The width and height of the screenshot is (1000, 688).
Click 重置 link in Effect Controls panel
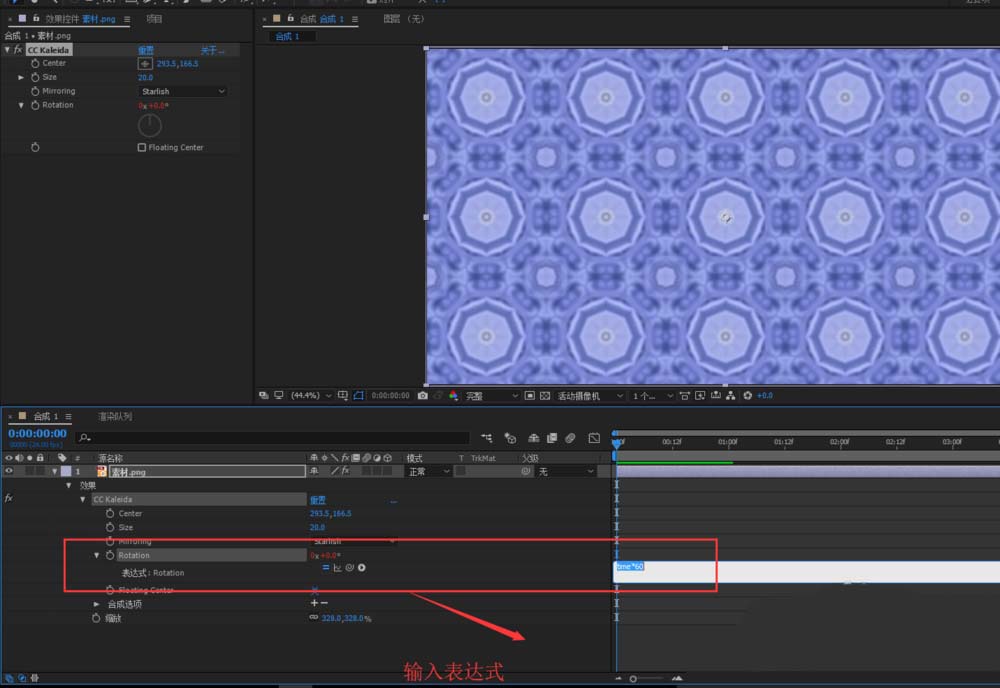point(146,50)
